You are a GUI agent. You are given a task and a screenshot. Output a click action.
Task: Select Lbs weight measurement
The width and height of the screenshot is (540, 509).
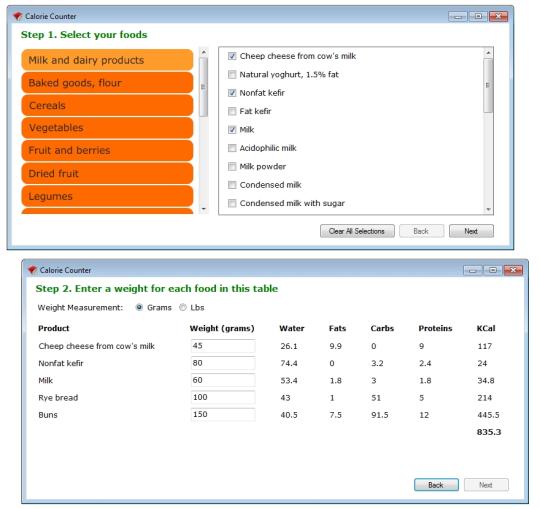click(183, 307)
